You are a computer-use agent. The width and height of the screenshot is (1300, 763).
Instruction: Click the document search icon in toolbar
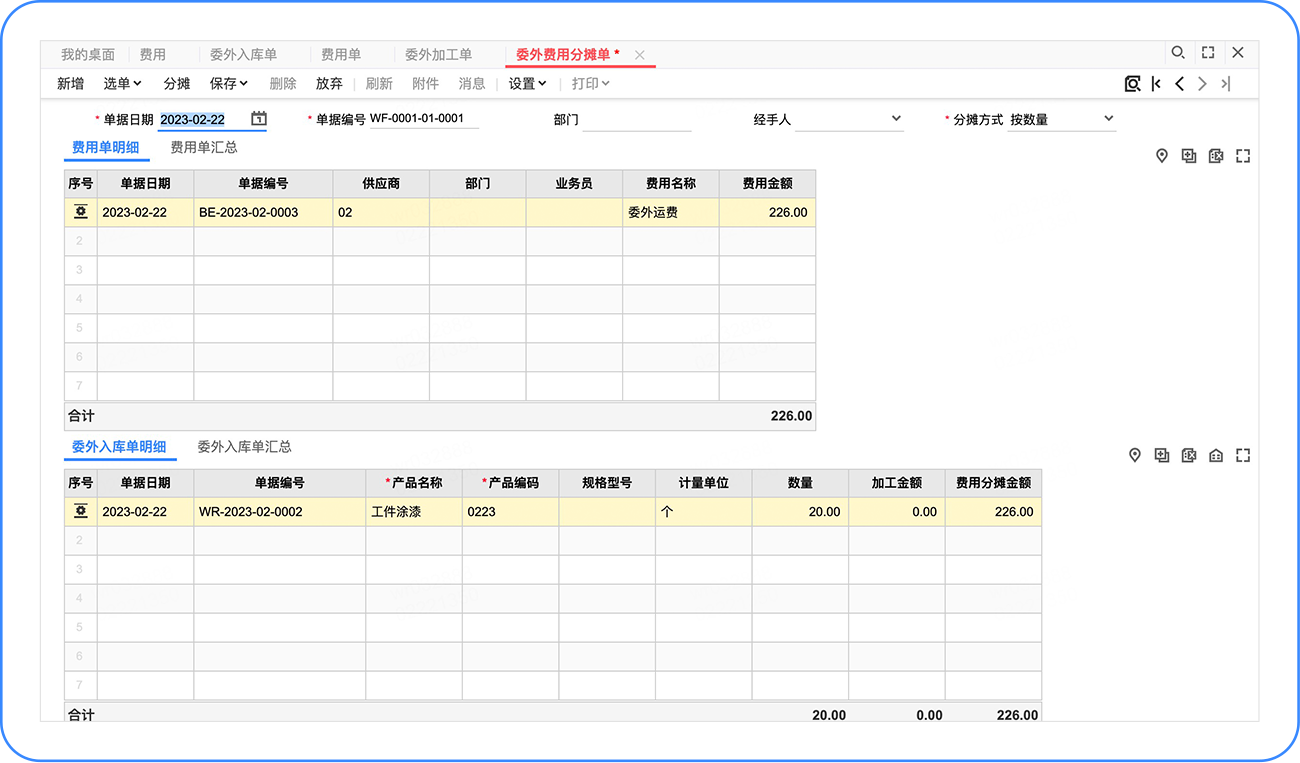click(x=1132, y=84)
